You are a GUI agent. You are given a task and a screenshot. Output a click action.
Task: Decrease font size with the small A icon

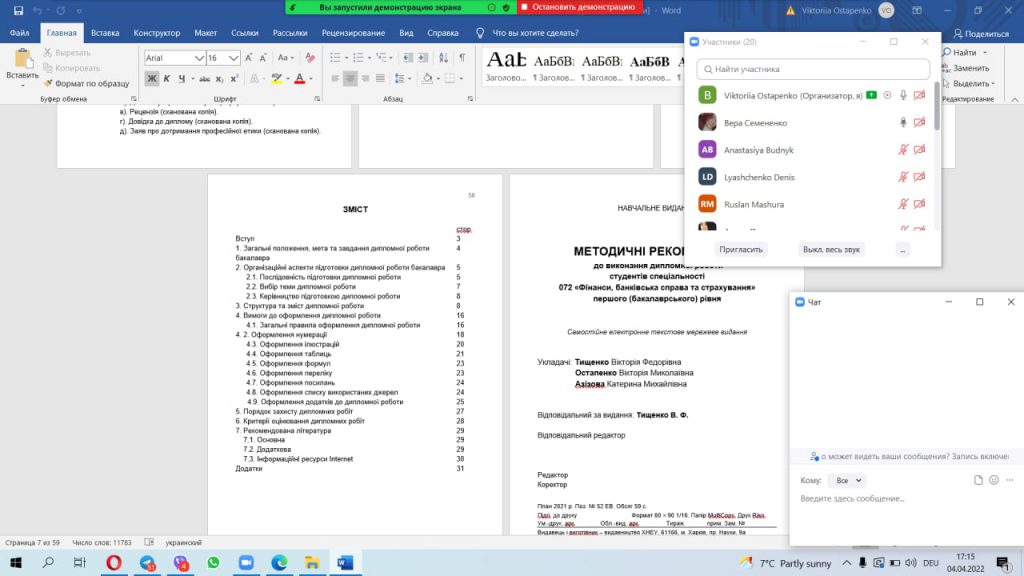263,57
